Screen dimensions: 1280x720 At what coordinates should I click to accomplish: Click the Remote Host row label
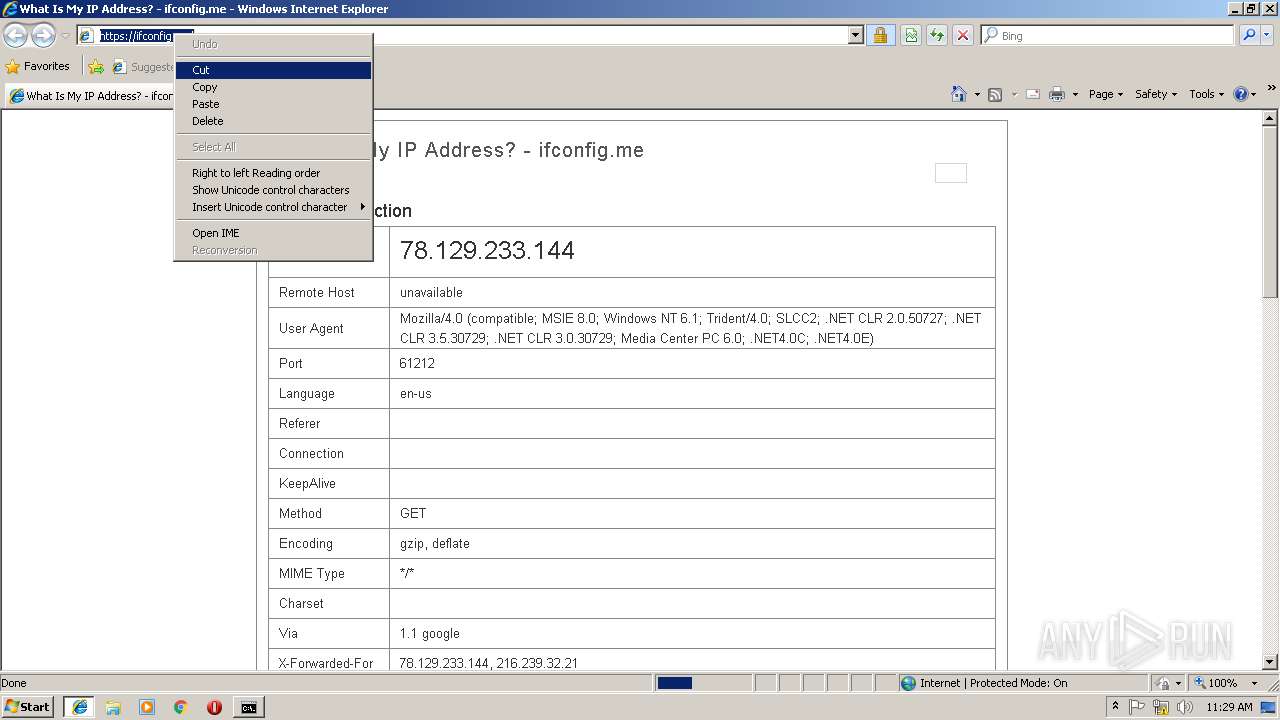tap(317, 292)
